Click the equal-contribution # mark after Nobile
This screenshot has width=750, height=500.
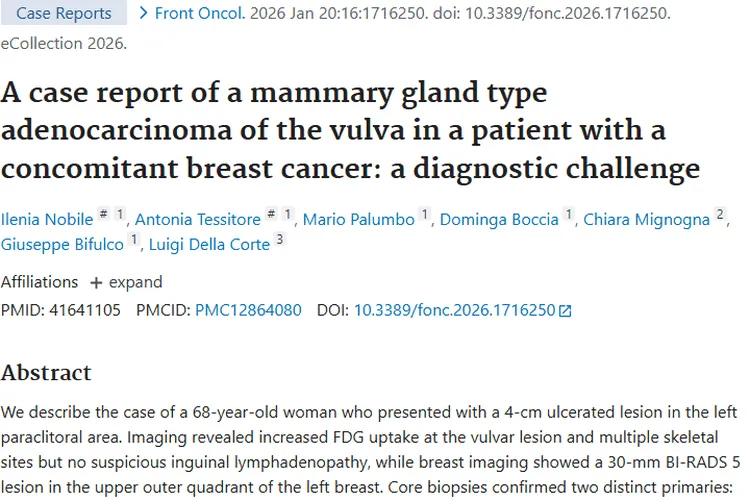pyautogui.click(x=103, y=215)
